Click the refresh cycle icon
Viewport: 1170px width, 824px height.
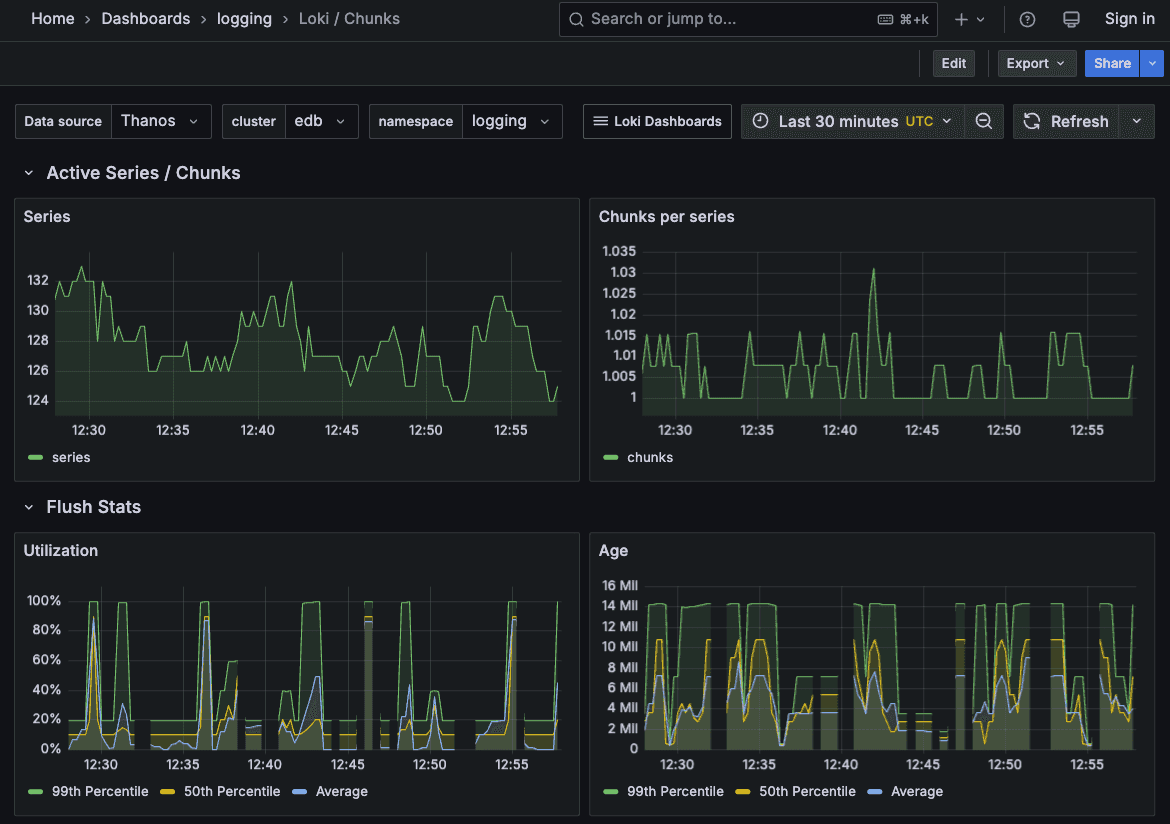pos(1031,121)
